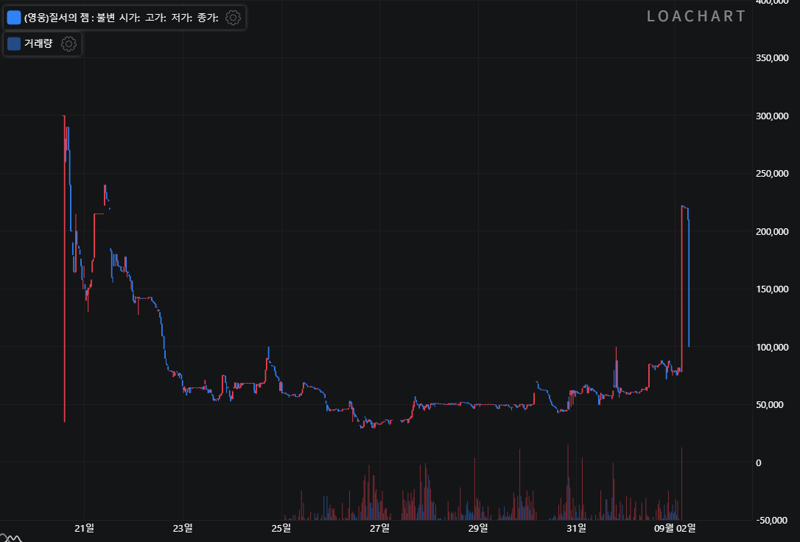
Task: Click the 350,000 price axis label
Action: 772,58
